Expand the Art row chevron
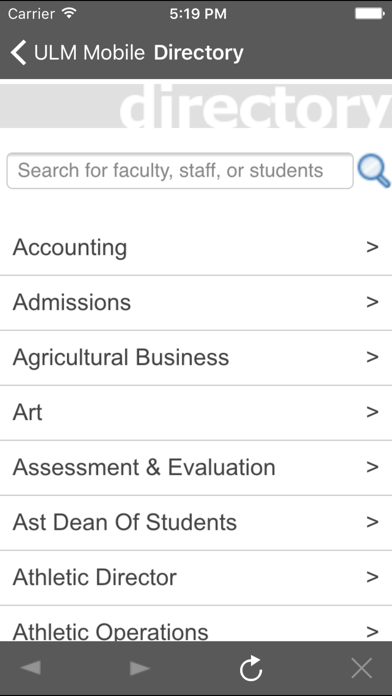392x696 pixels. pyautogui.click(x=372, y=412)
